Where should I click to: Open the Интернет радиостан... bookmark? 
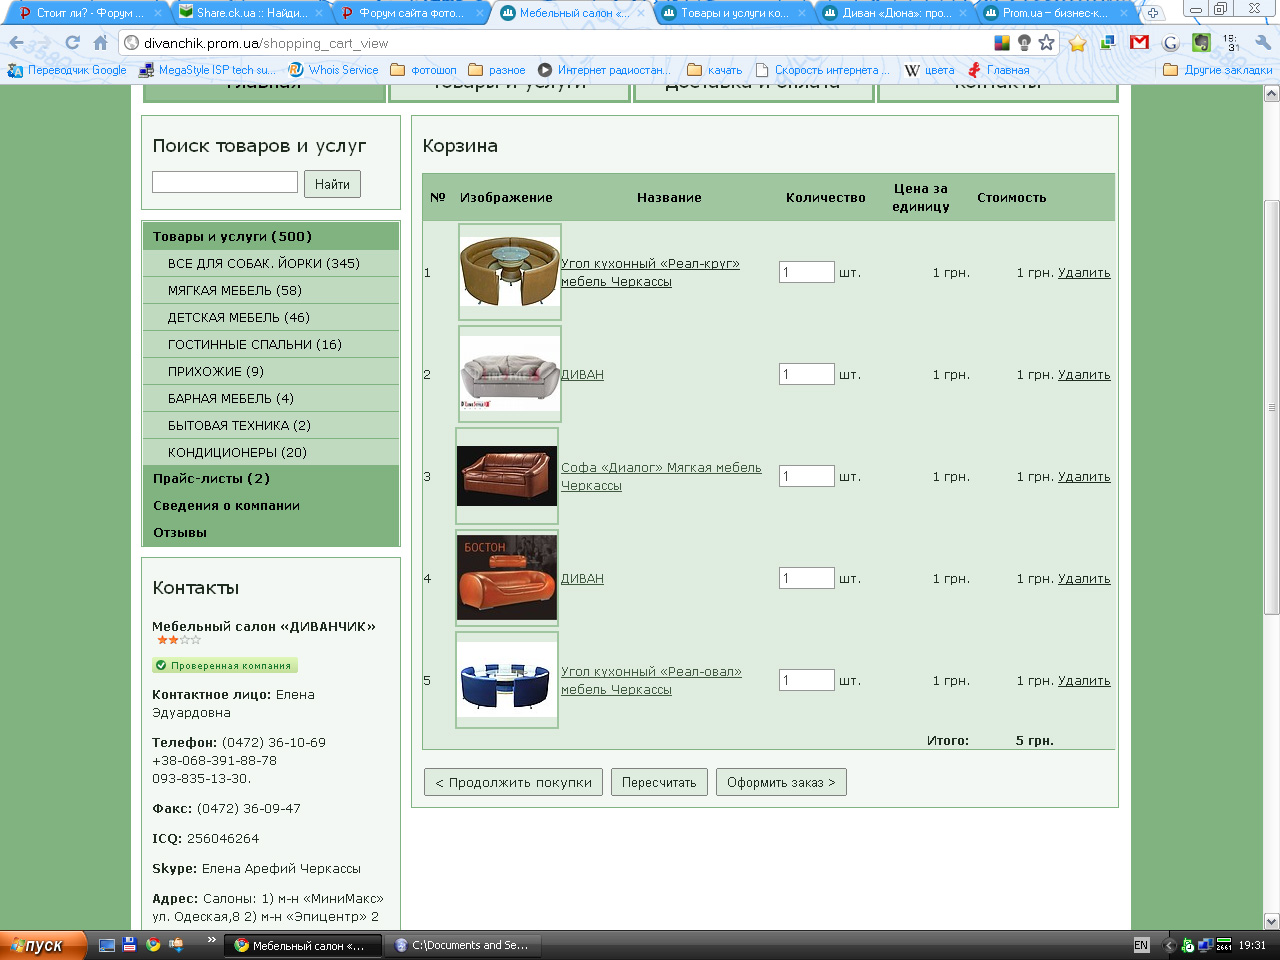604,70
